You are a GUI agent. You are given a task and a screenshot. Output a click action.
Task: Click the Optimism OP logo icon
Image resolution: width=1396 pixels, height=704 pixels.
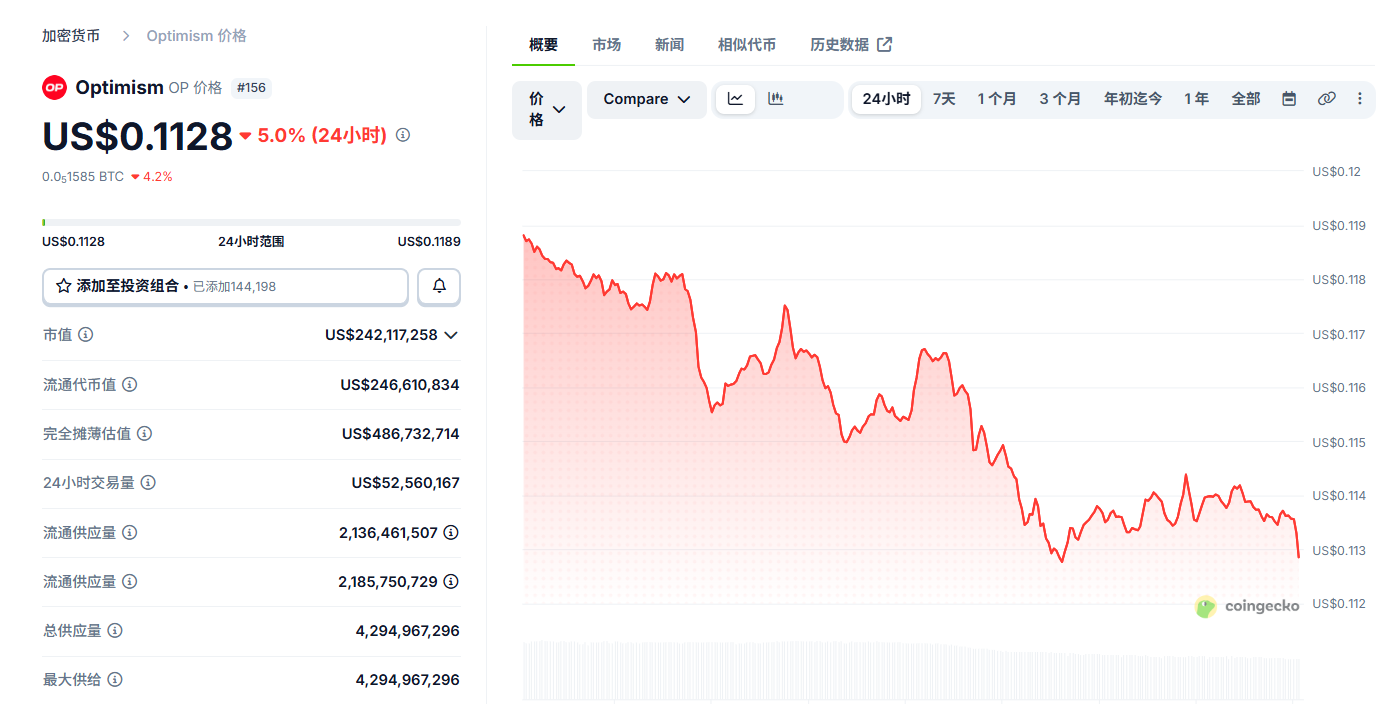point(54,88)
